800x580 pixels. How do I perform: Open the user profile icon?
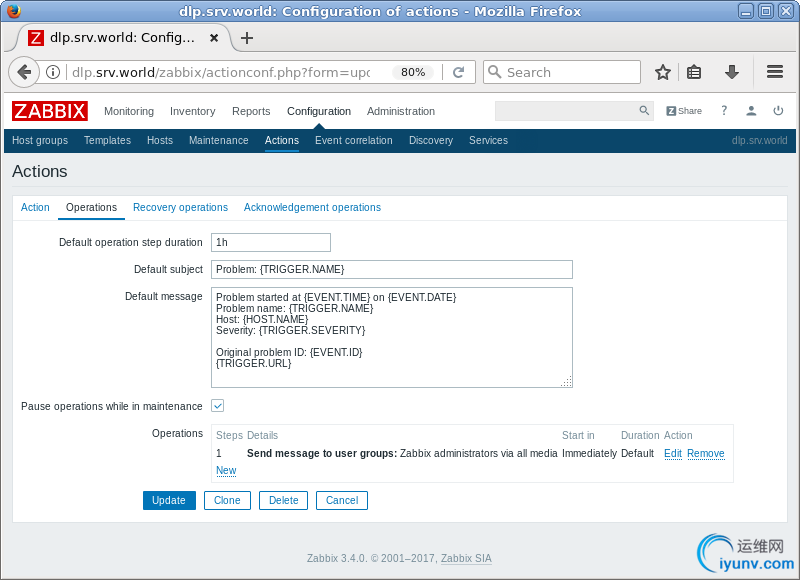751,111
